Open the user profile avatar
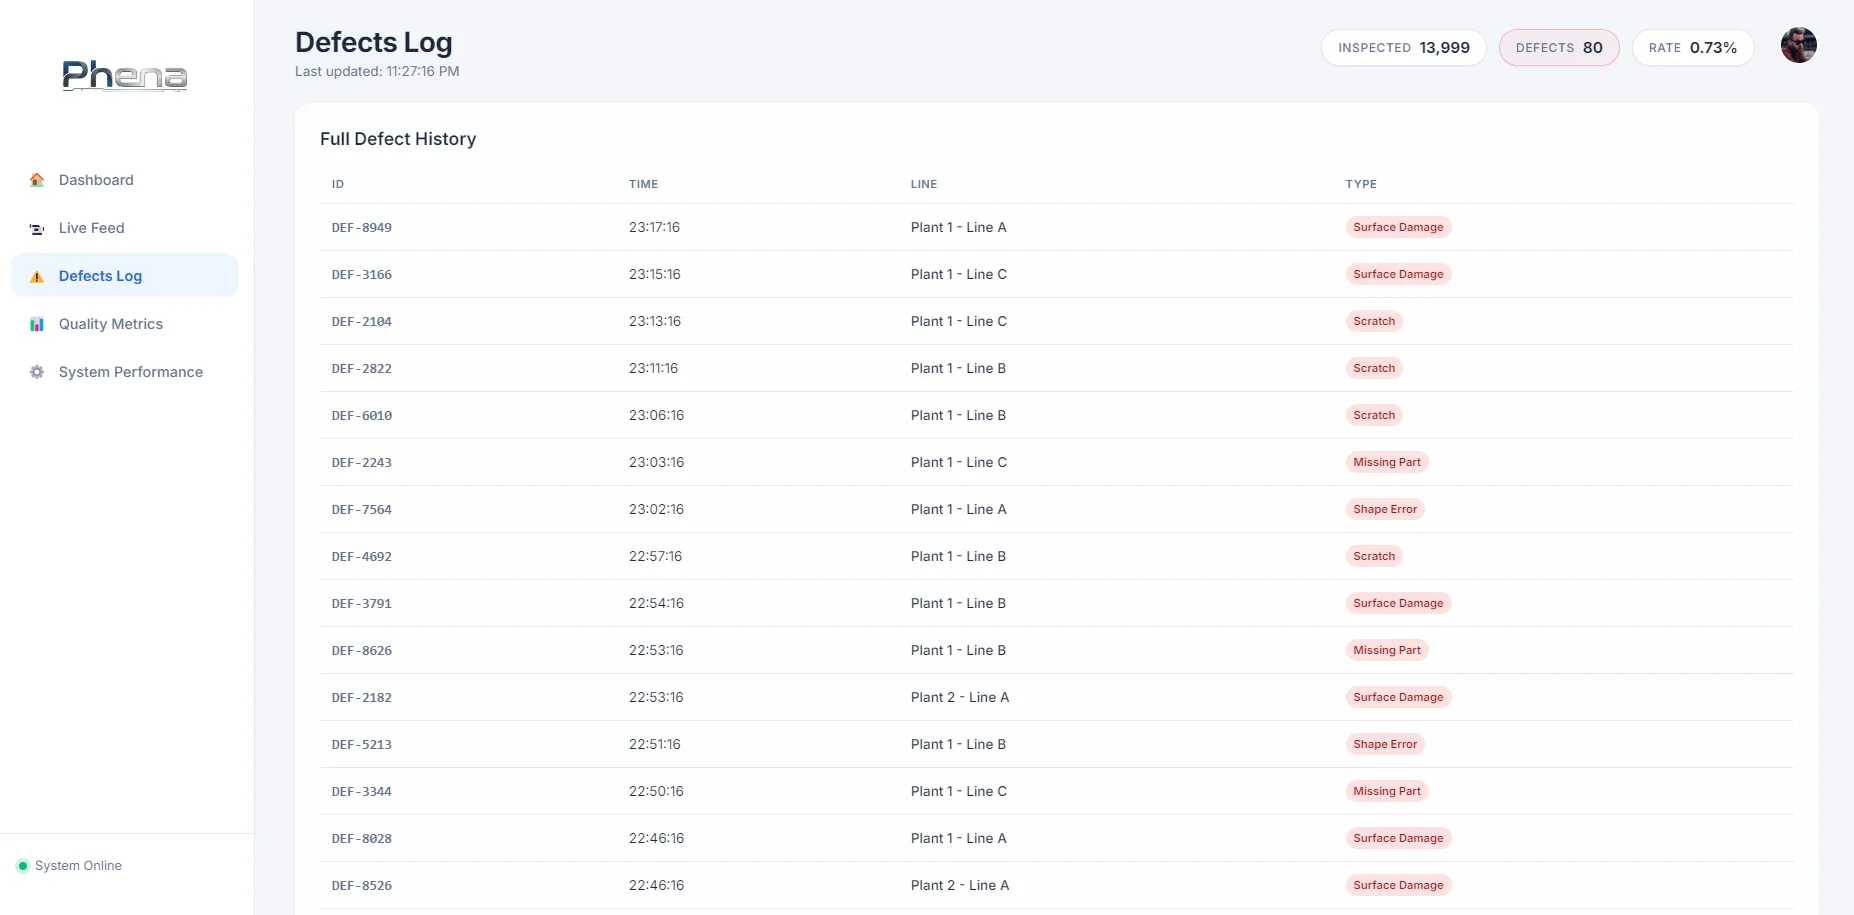The image size is (1854, 915). coord(1799,45)
